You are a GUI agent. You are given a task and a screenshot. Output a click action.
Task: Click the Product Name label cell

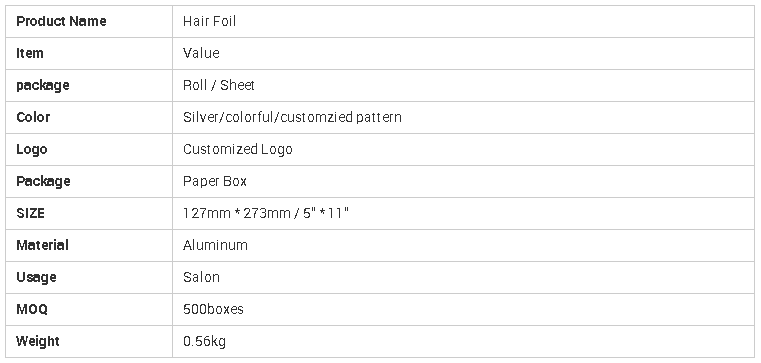click(x=89, y=21)
